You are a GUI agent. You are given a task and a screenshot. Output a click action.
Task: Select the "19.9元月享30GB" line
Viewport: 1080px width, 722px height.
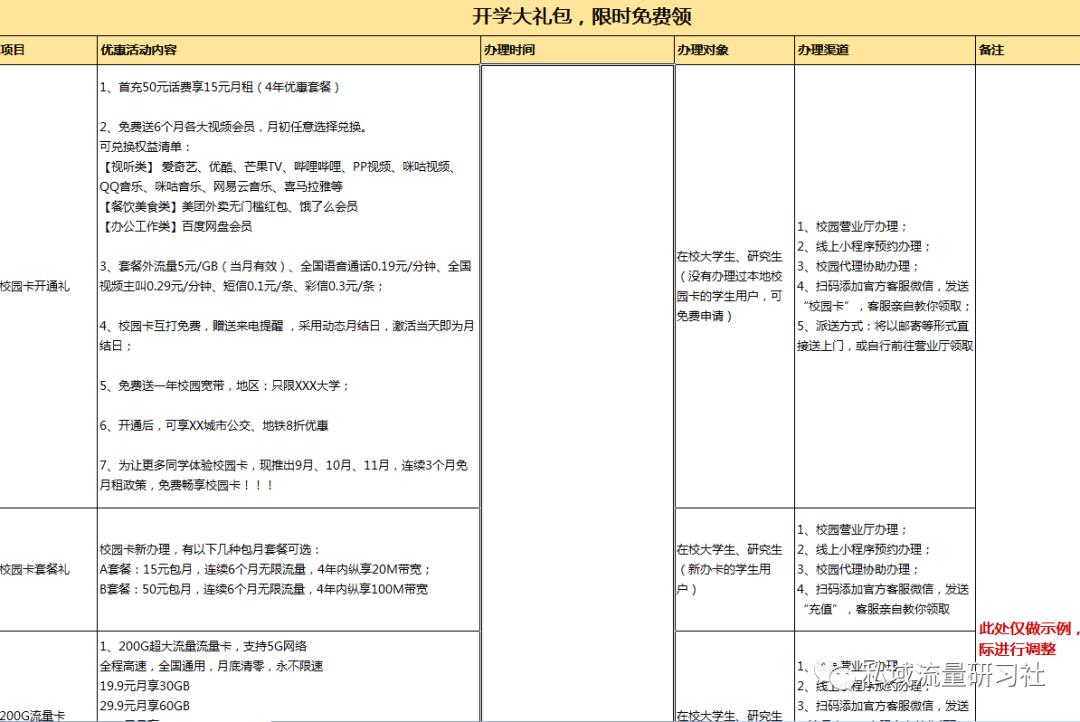[x=145, y=686]
